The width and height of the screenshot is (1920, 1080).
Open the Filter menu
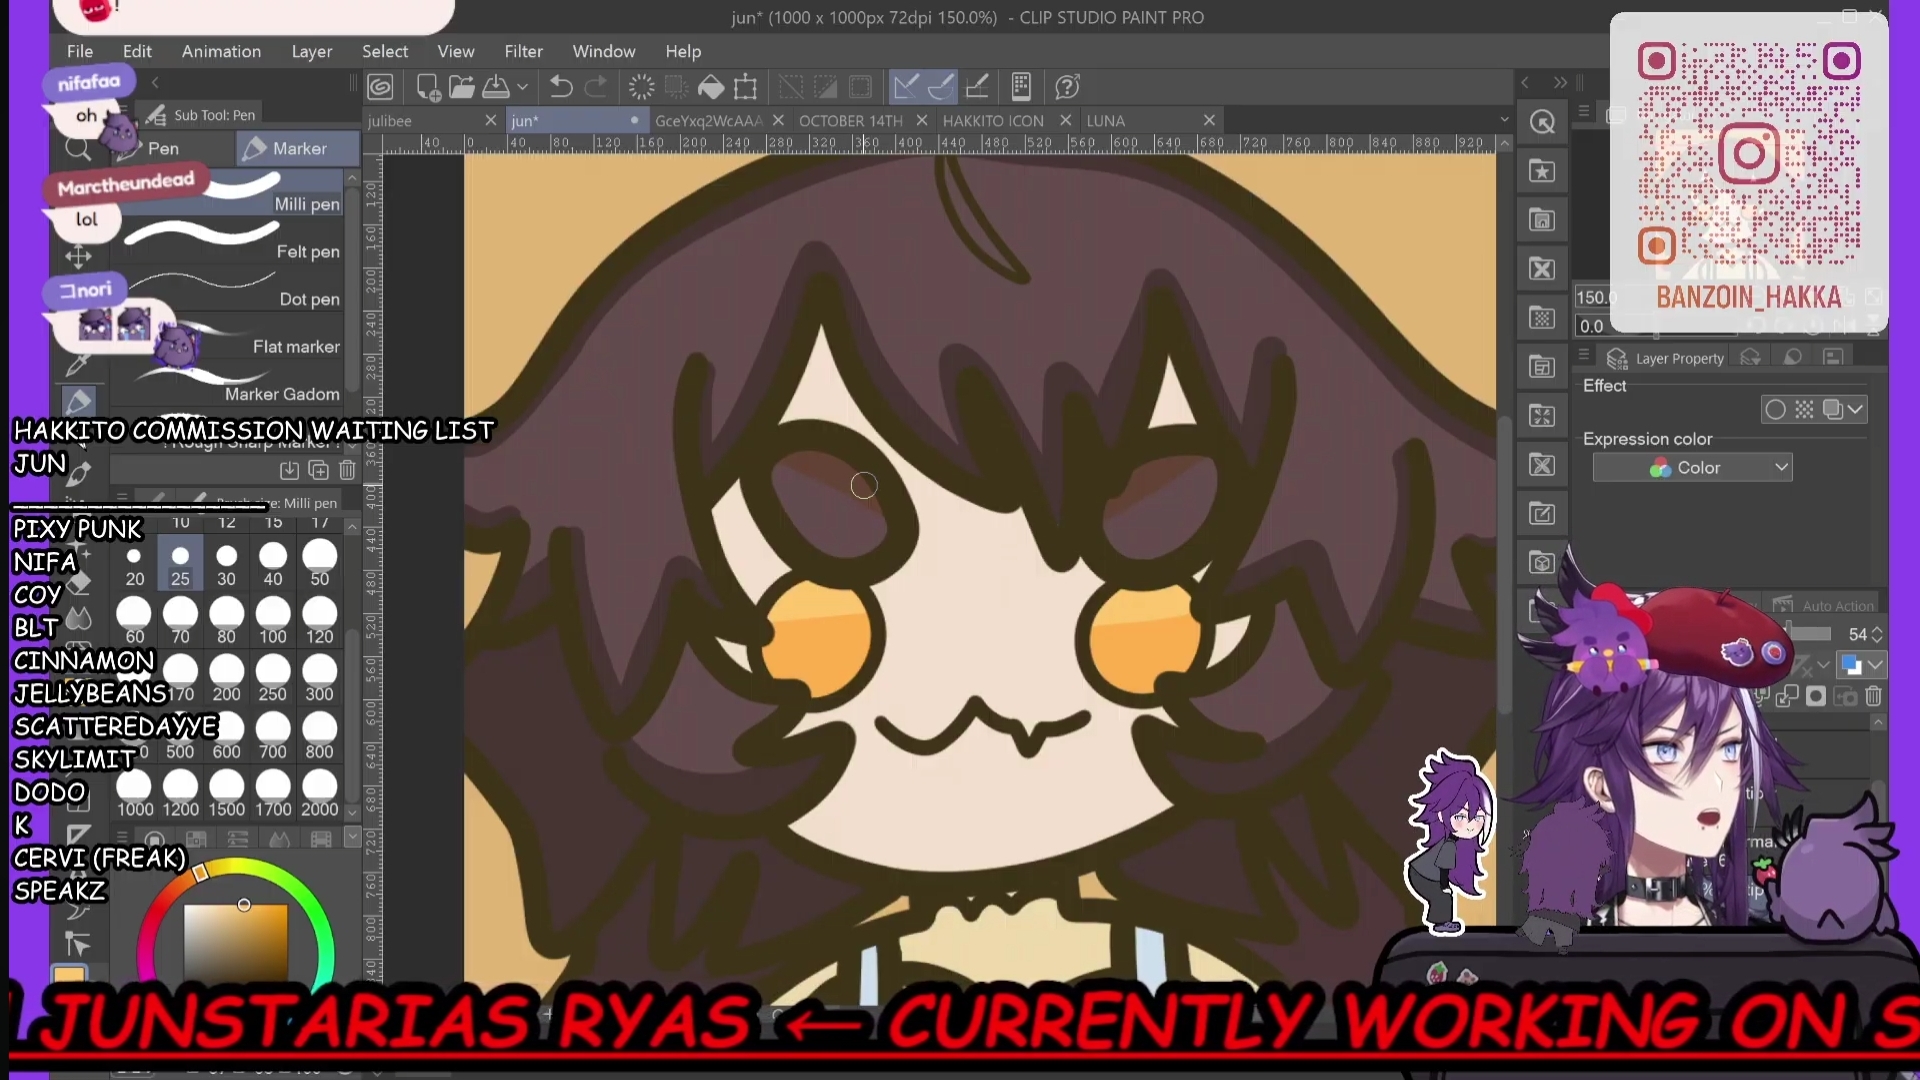523,51
